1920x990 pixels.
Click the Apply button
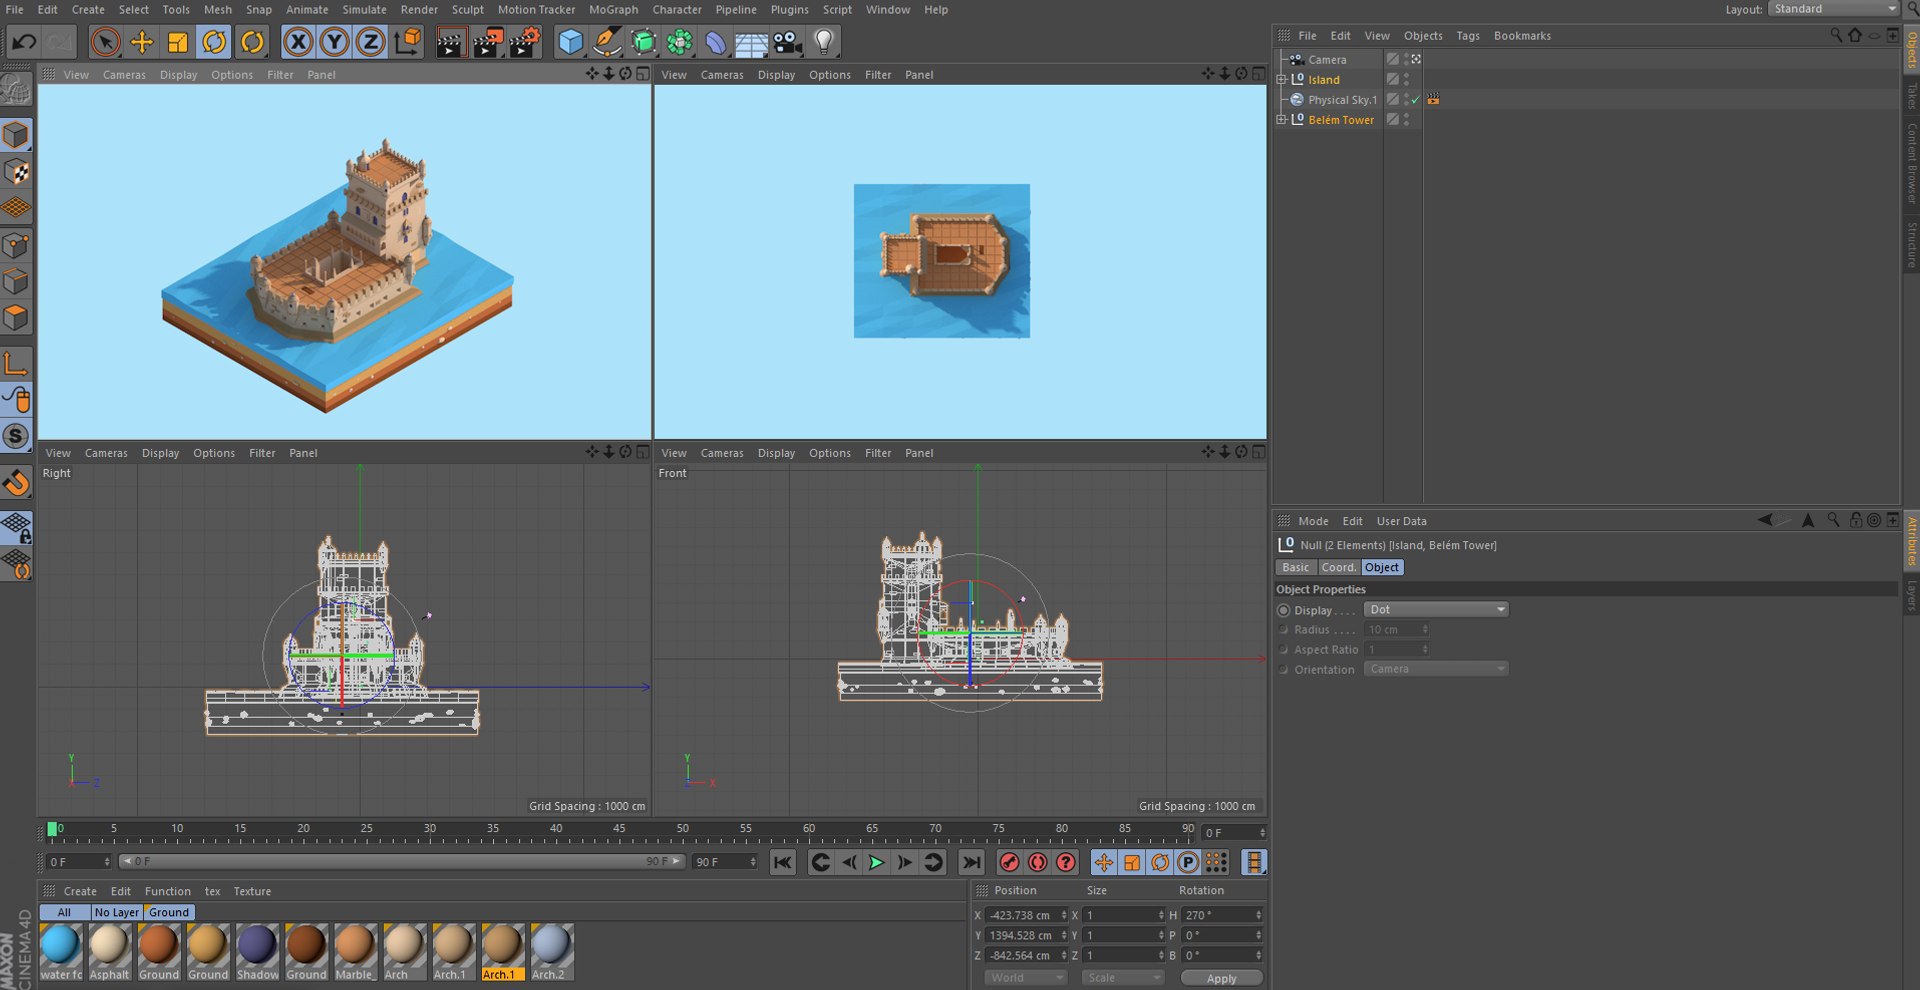[x=1221, y=978]
